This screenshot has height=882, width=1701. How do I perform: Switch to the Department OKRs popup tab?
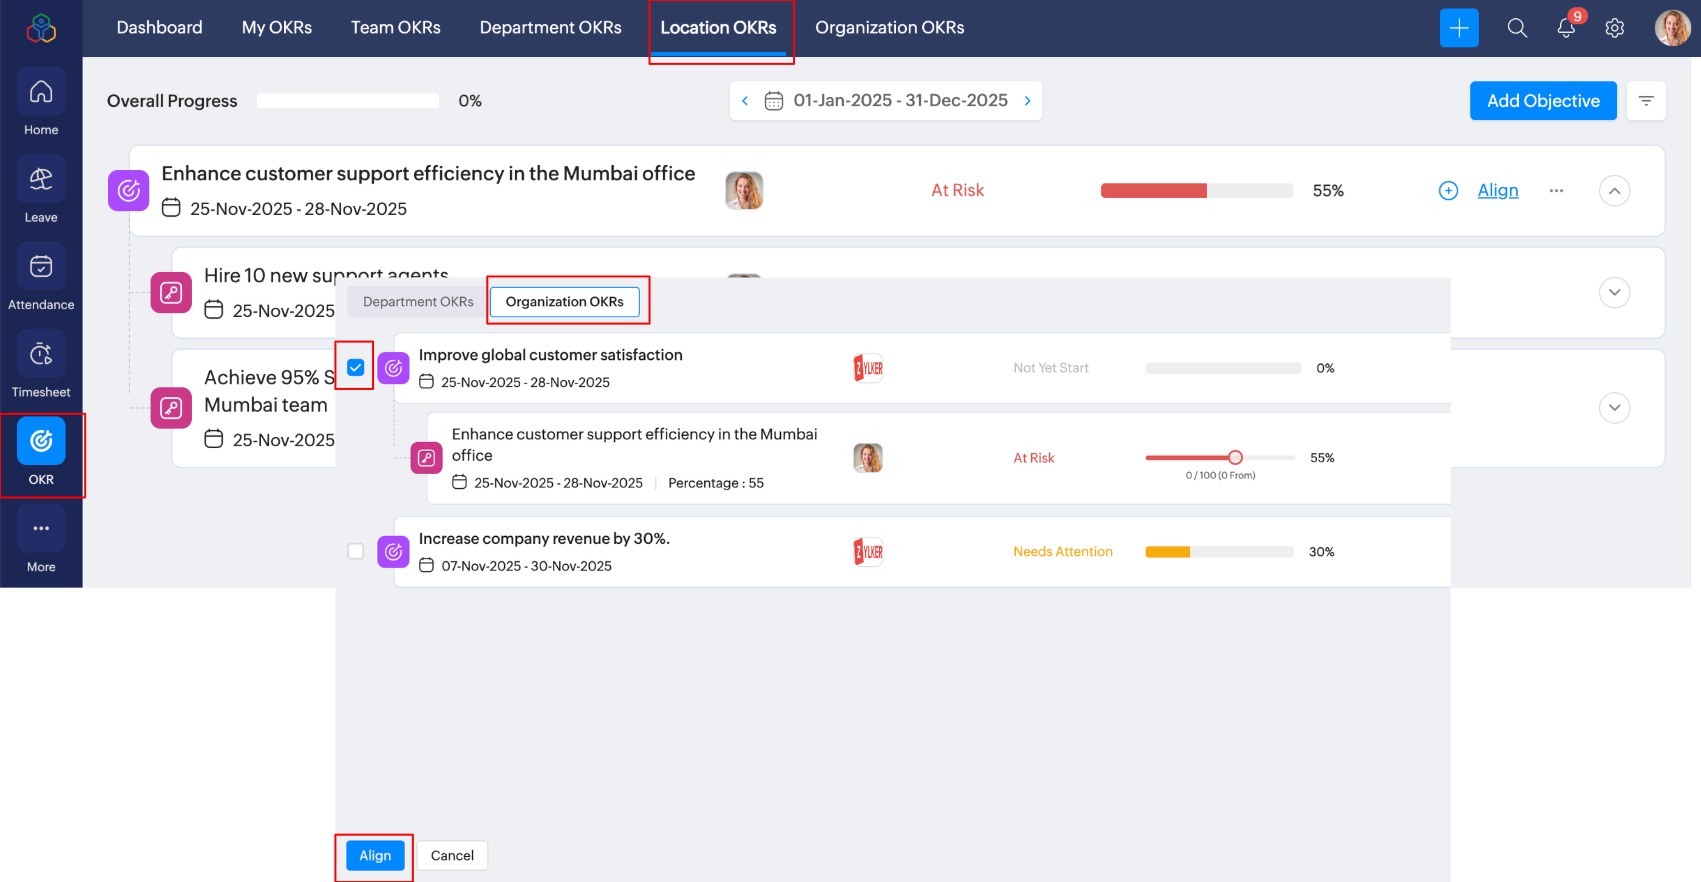418,302
